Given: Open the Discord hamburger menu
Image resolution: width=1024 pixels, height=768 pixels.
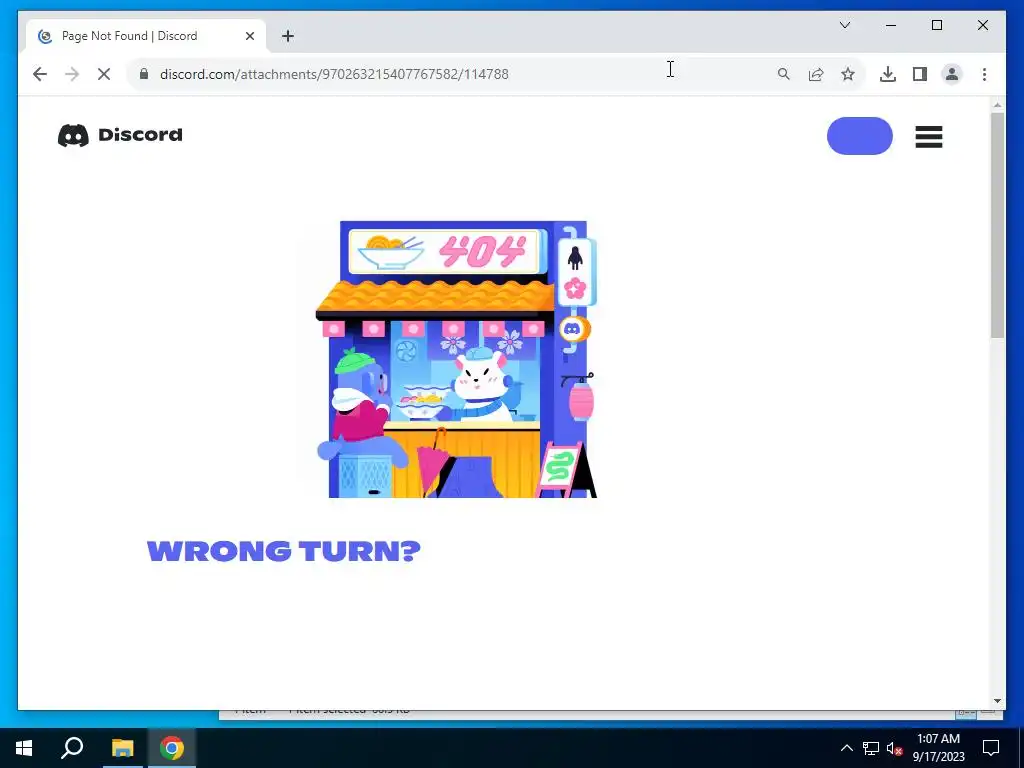Looking at the screenshot, I should [x=929, y=136].
